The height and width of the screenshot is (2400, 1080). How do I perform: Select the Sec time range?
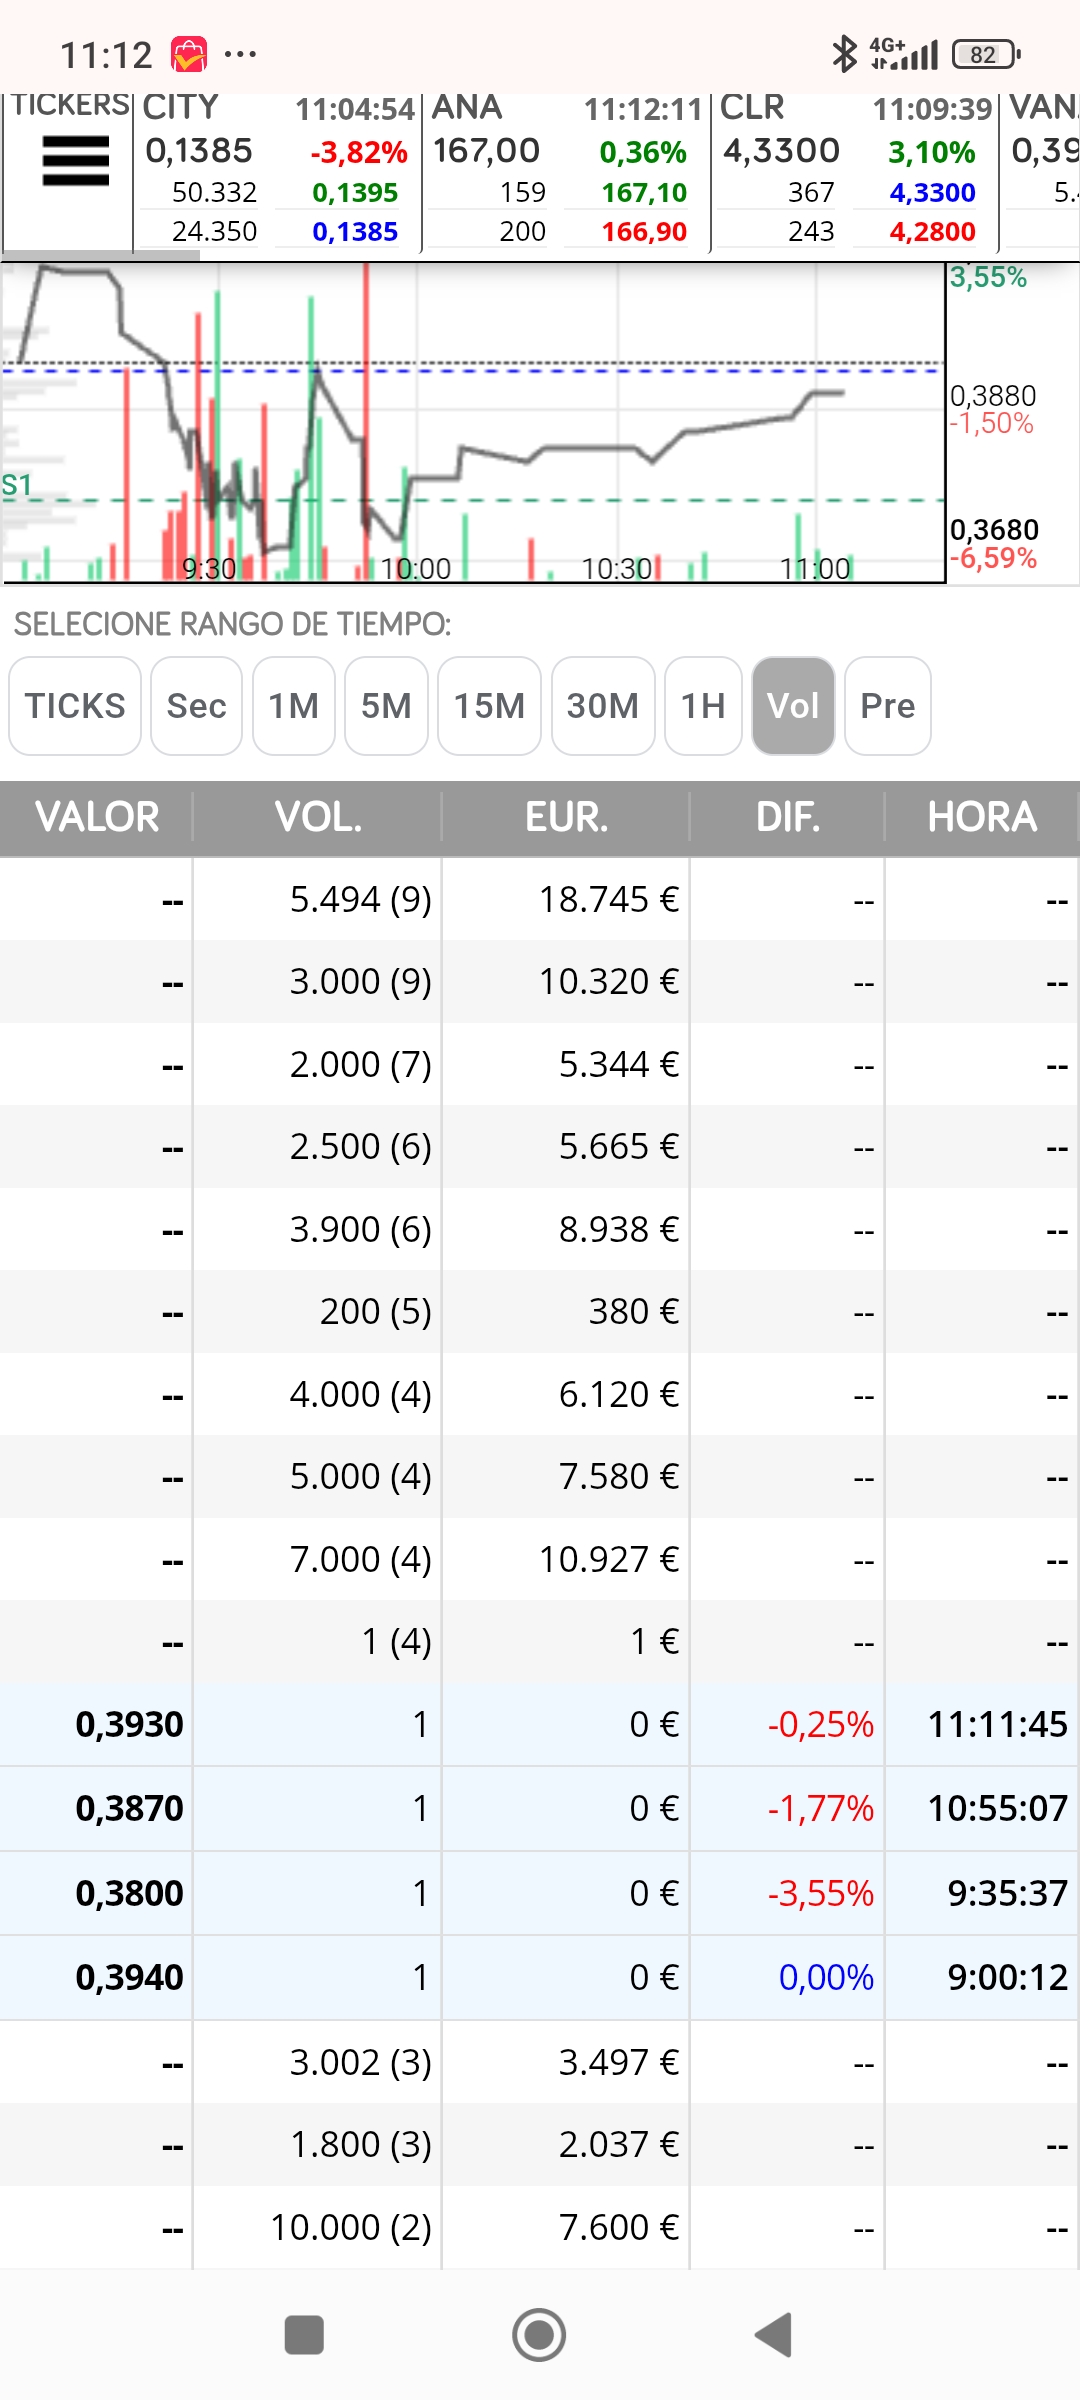pyautogui.click(x=196, y=706)
